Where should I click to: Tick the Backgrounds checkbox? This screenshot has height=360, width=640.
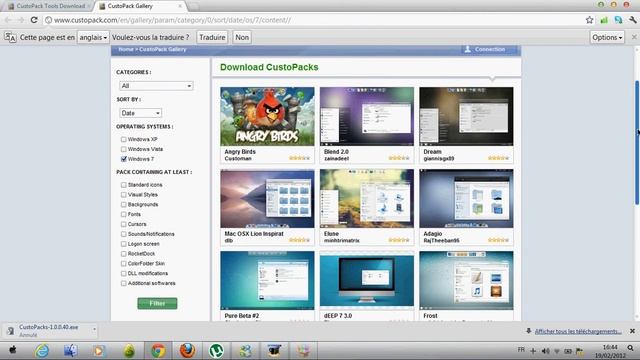tap(124, 204)
